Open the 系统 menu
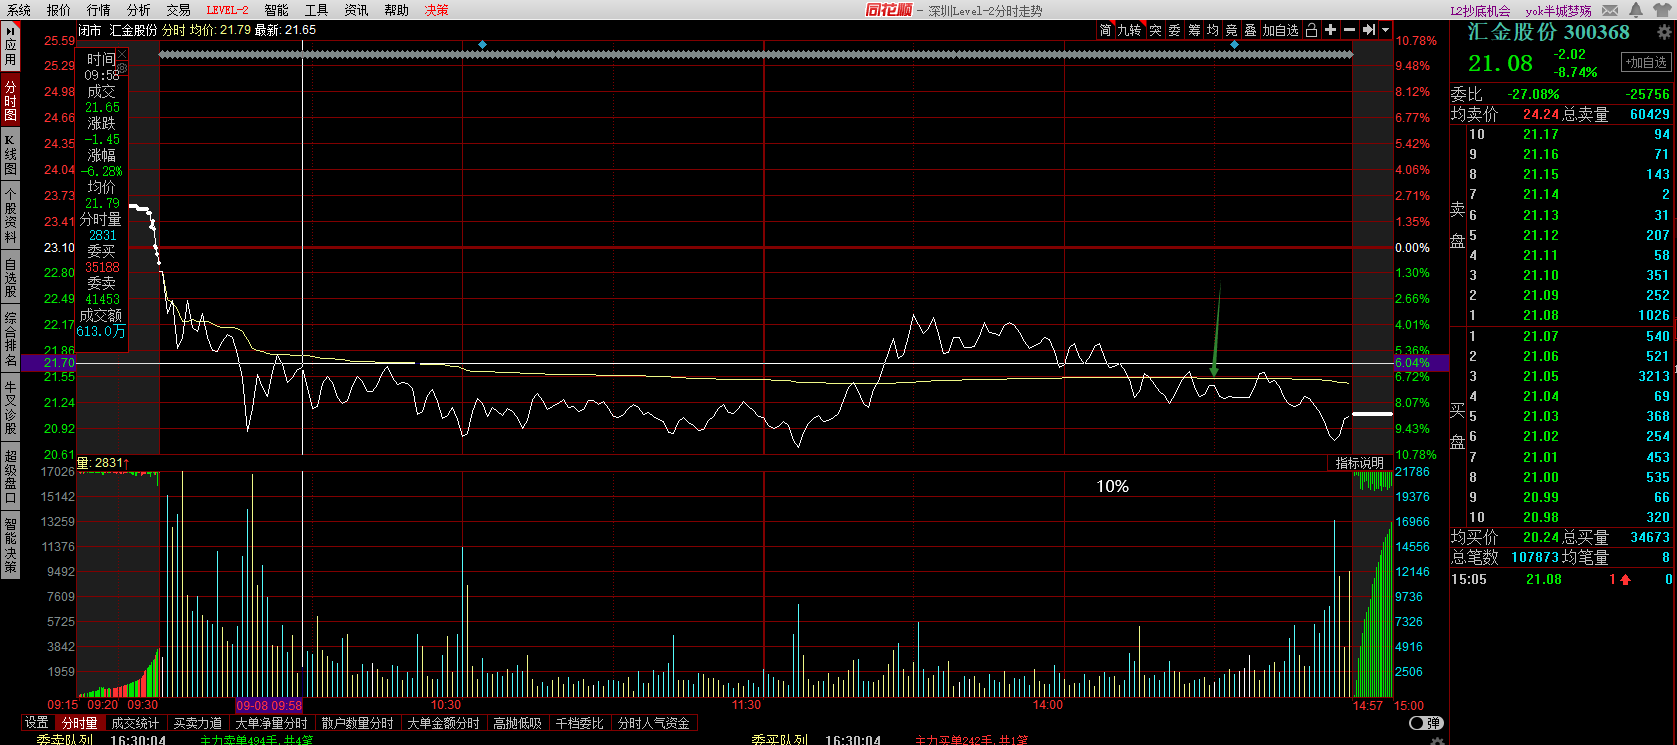 (18, 10)
